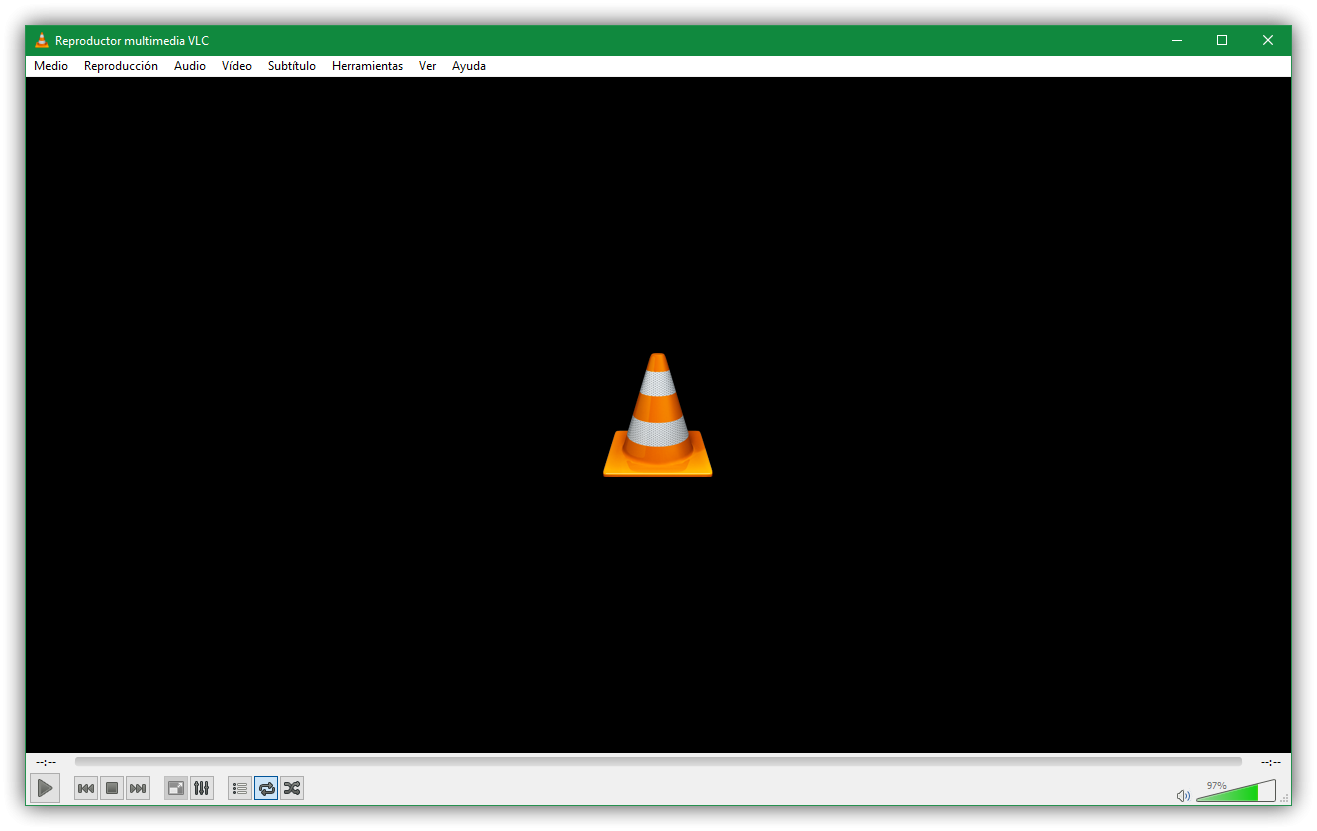Open the Reproducción menu
Screen dimensions: 1317x831
[121, 66]
